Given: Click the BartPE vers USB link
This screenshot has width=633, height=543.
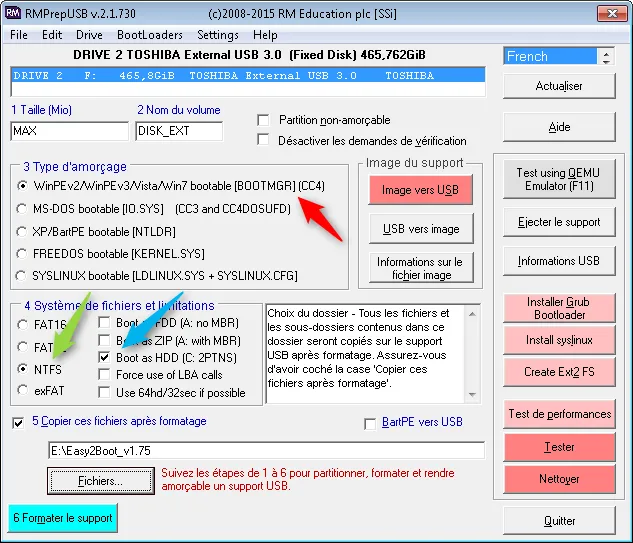Looking at the screenshot, I should [x=422, y=422].
